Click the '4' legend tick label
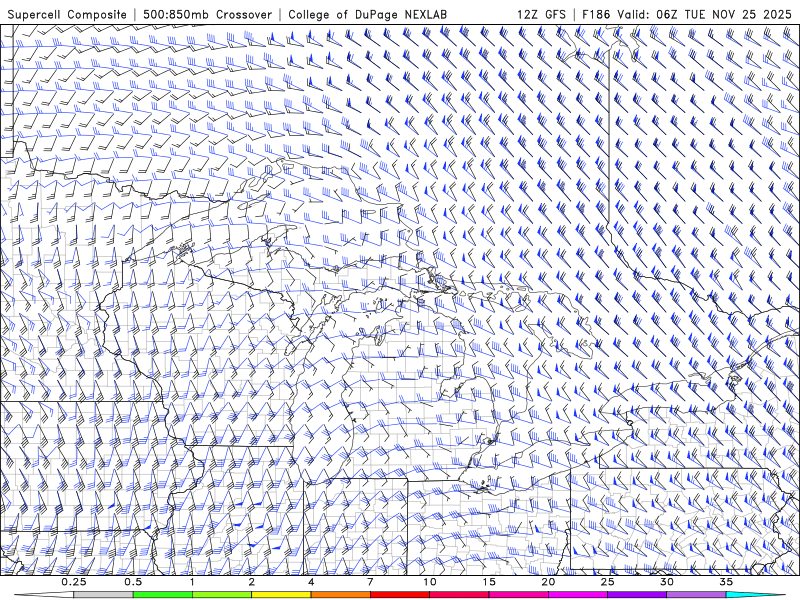800x600 pixels. [x=311, y=582]
